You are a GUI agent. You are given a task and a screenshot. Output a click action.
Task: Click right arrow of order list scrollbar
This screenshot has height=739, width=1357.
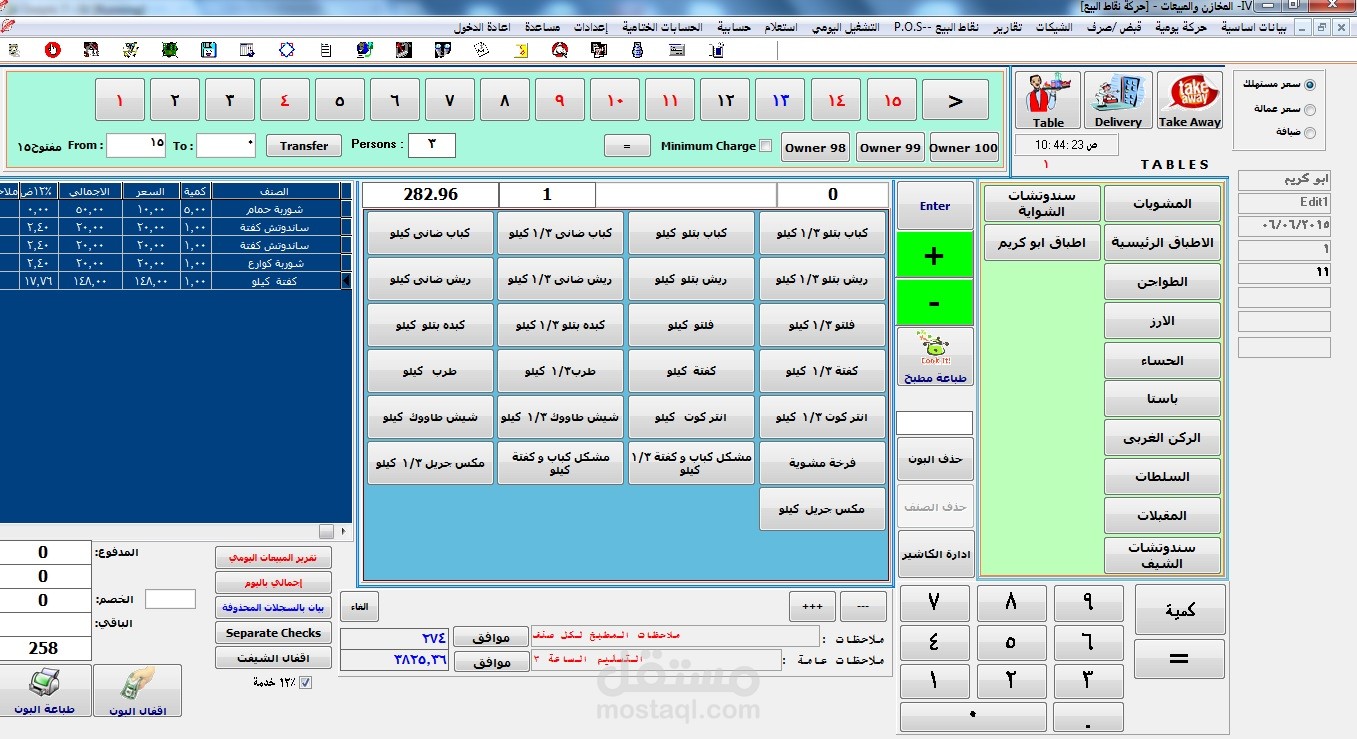pos(344,531)
